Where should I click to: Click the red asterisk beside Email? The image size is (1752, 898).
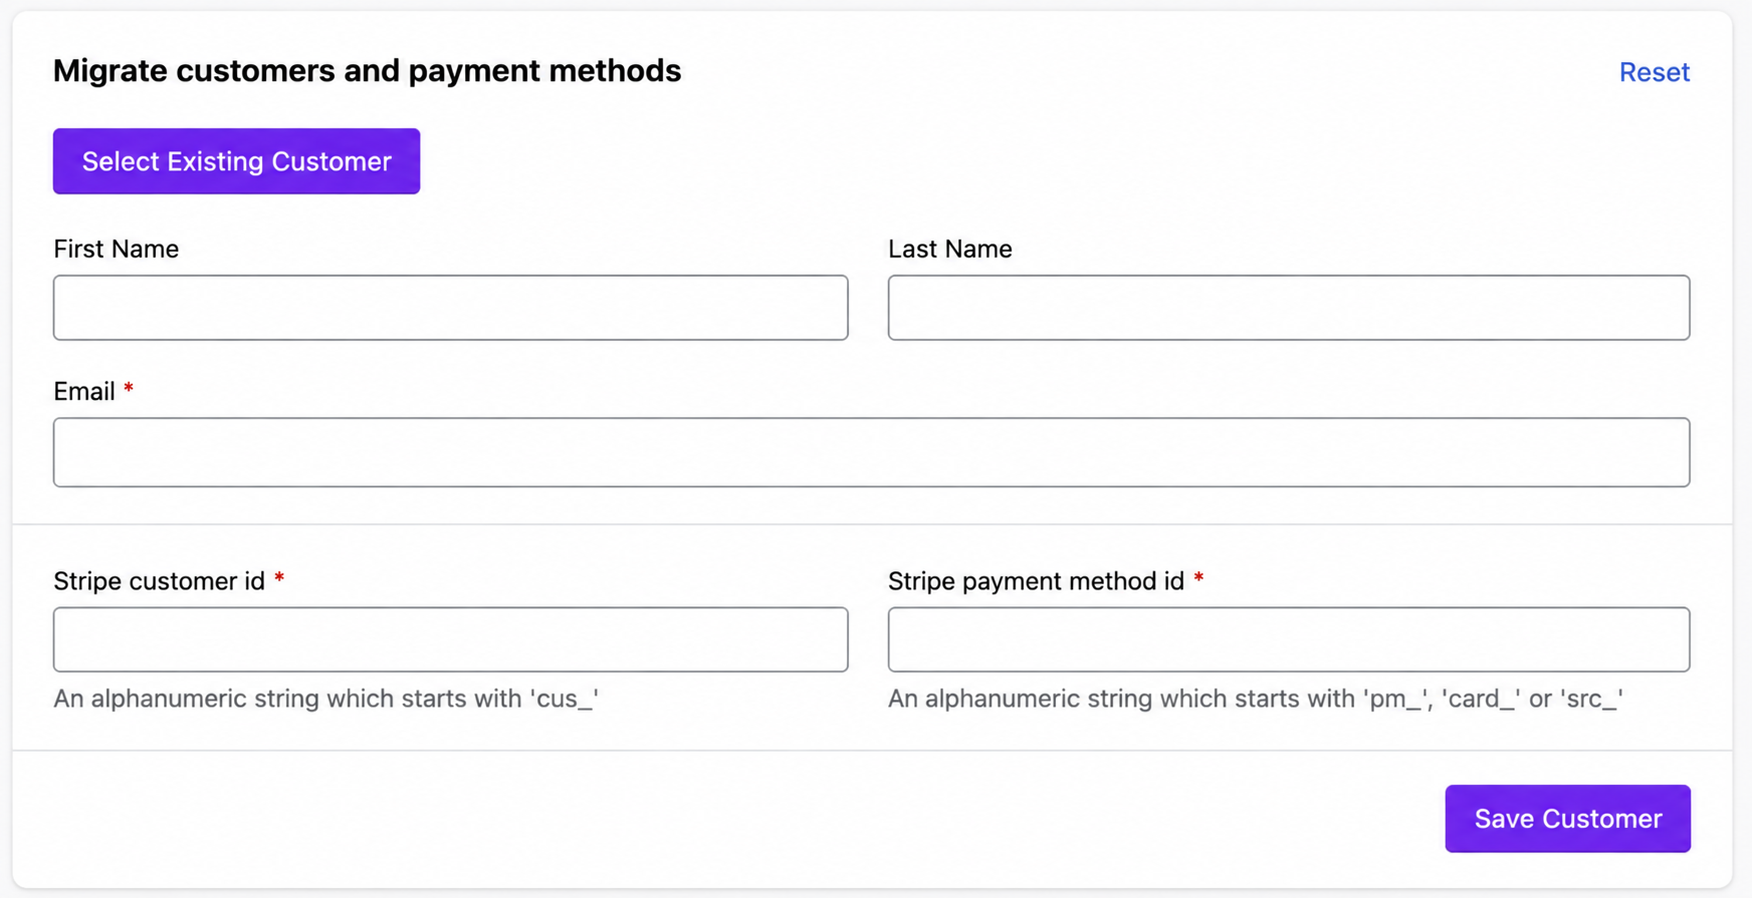click(x=128, y=388)
